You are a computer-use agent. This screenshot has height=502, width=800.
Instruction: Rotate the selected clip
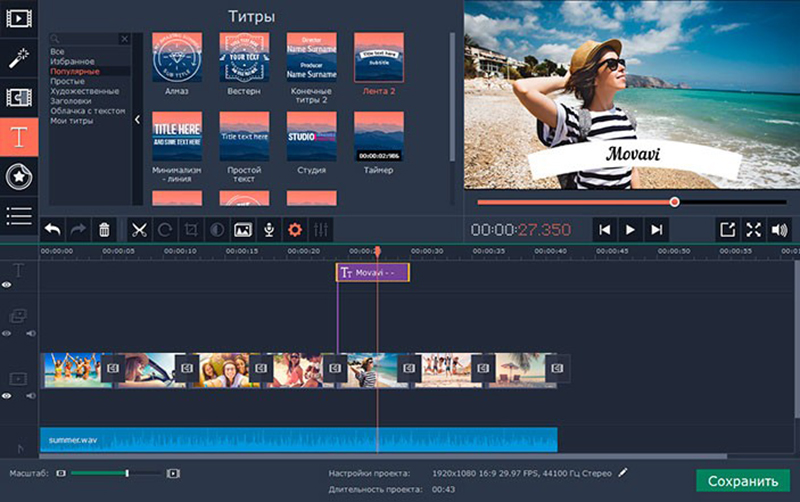[165, 230]
